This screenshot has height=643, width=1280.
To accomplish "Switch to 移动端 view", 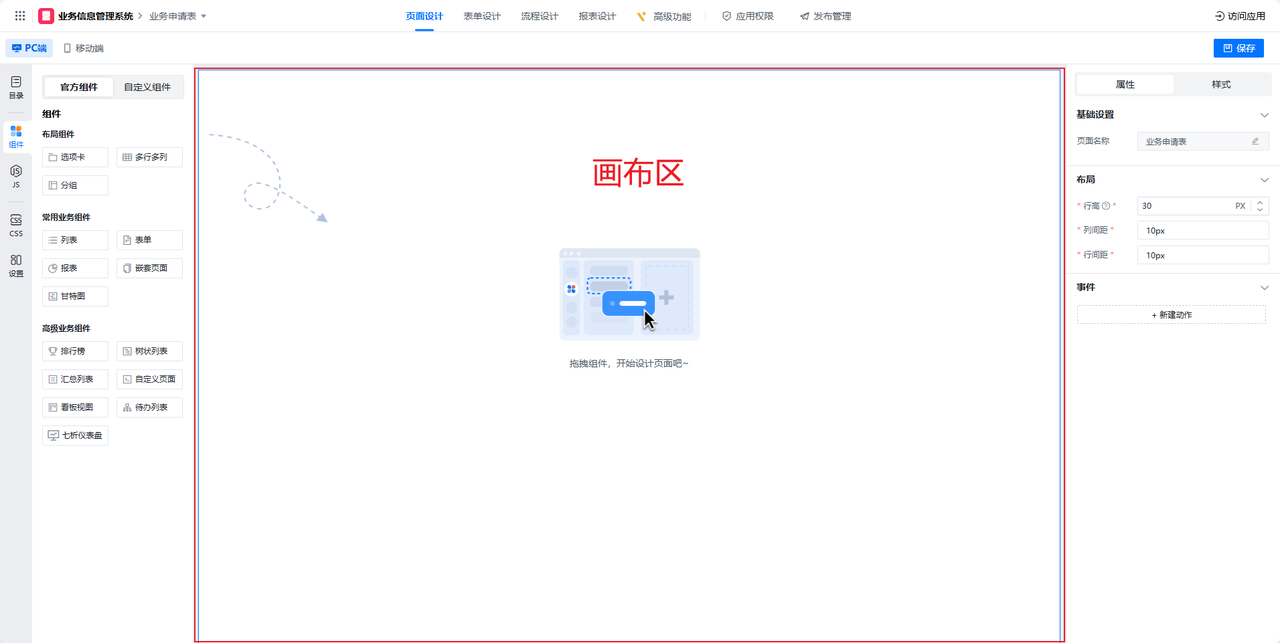I will [83, 48].
